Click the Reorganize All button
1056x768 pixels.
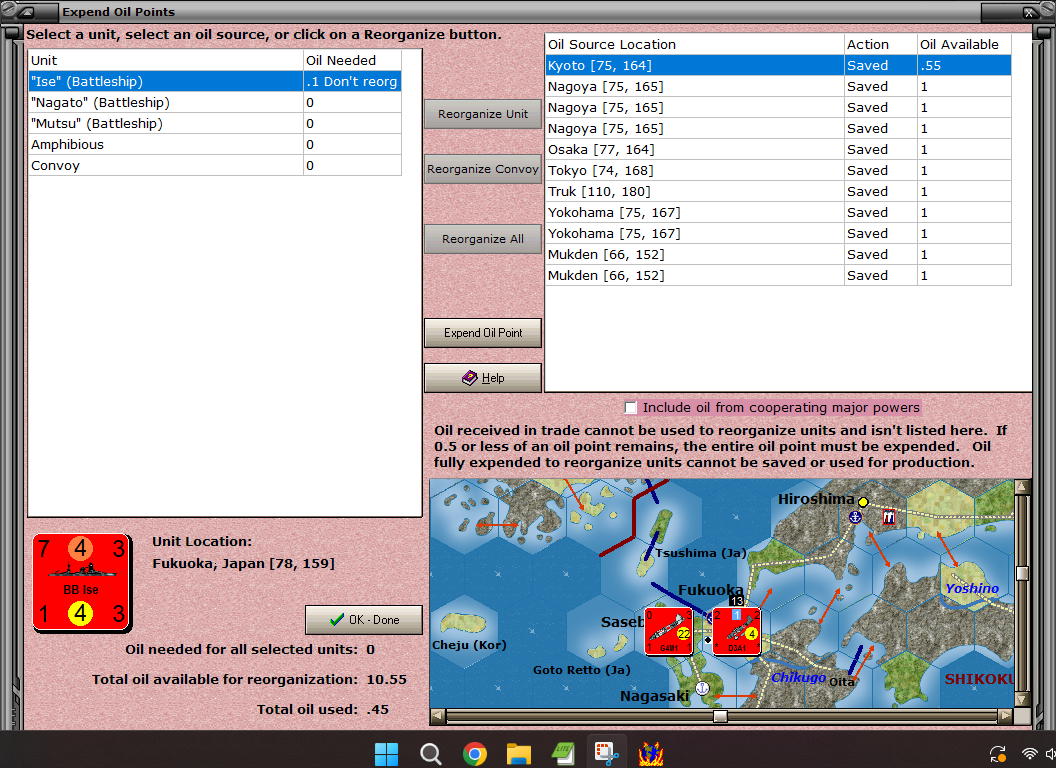pos(483,239)
